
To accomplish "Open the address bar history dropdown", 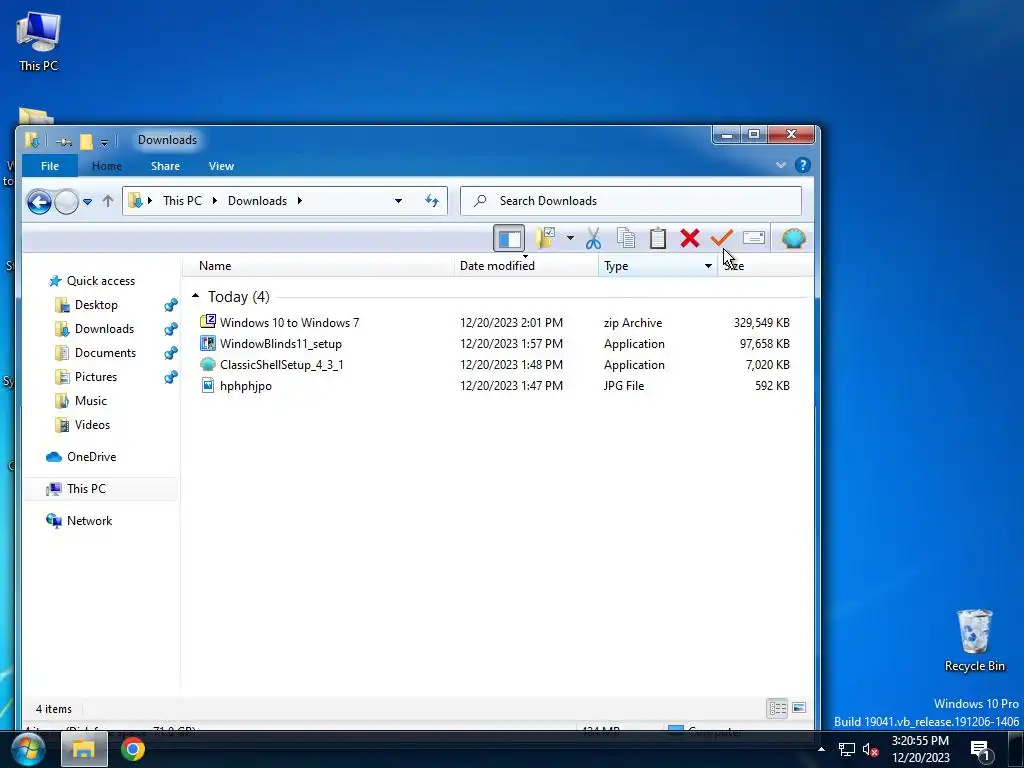I will pos(398,200).
